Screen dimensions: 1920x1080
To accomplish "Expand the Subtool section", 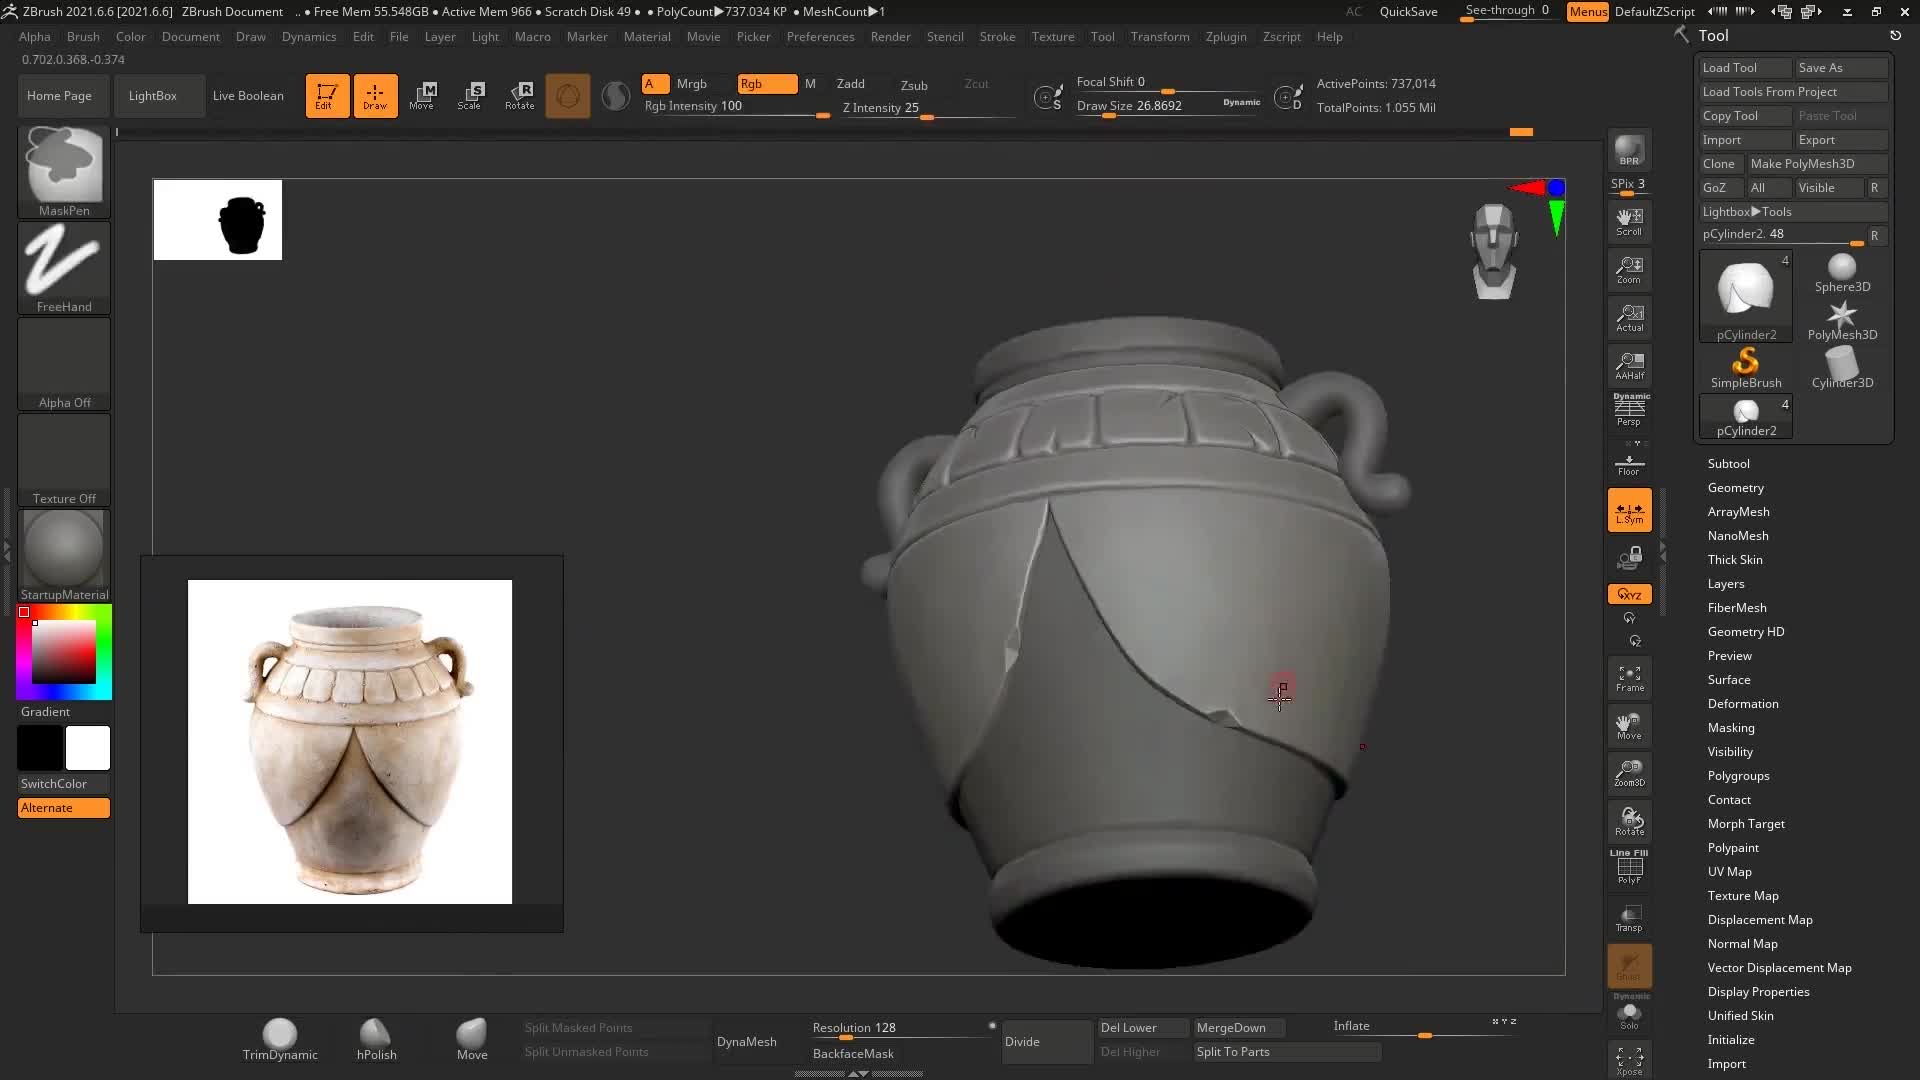I will coord(1729,463).
